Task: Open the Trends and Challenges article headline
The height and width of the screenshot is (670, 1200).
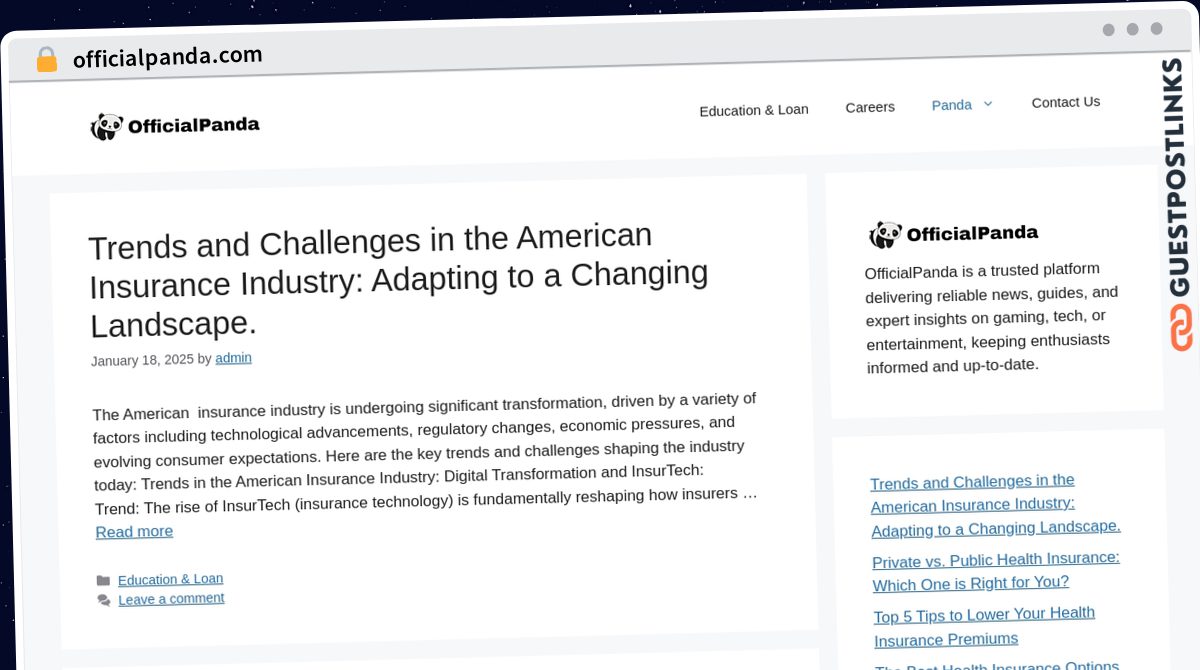Action: (x=399, y=280)
